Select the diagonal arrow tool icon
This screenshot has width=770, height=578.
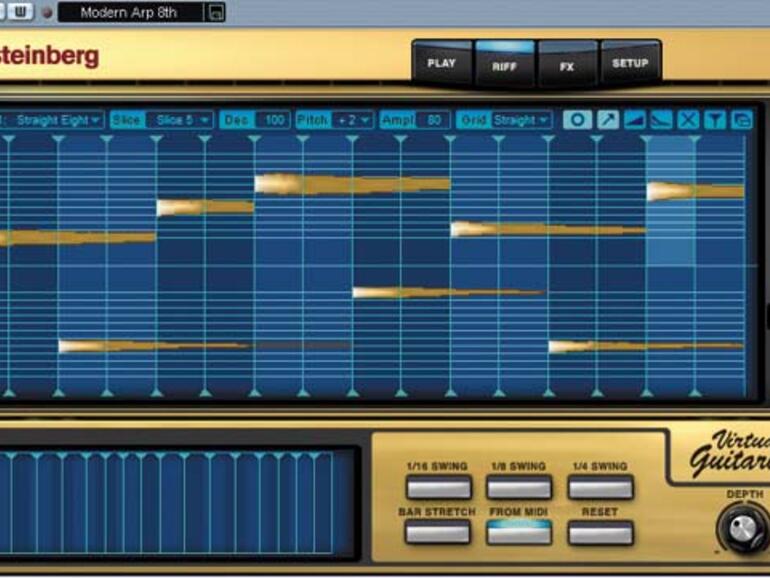pos(608,120)
